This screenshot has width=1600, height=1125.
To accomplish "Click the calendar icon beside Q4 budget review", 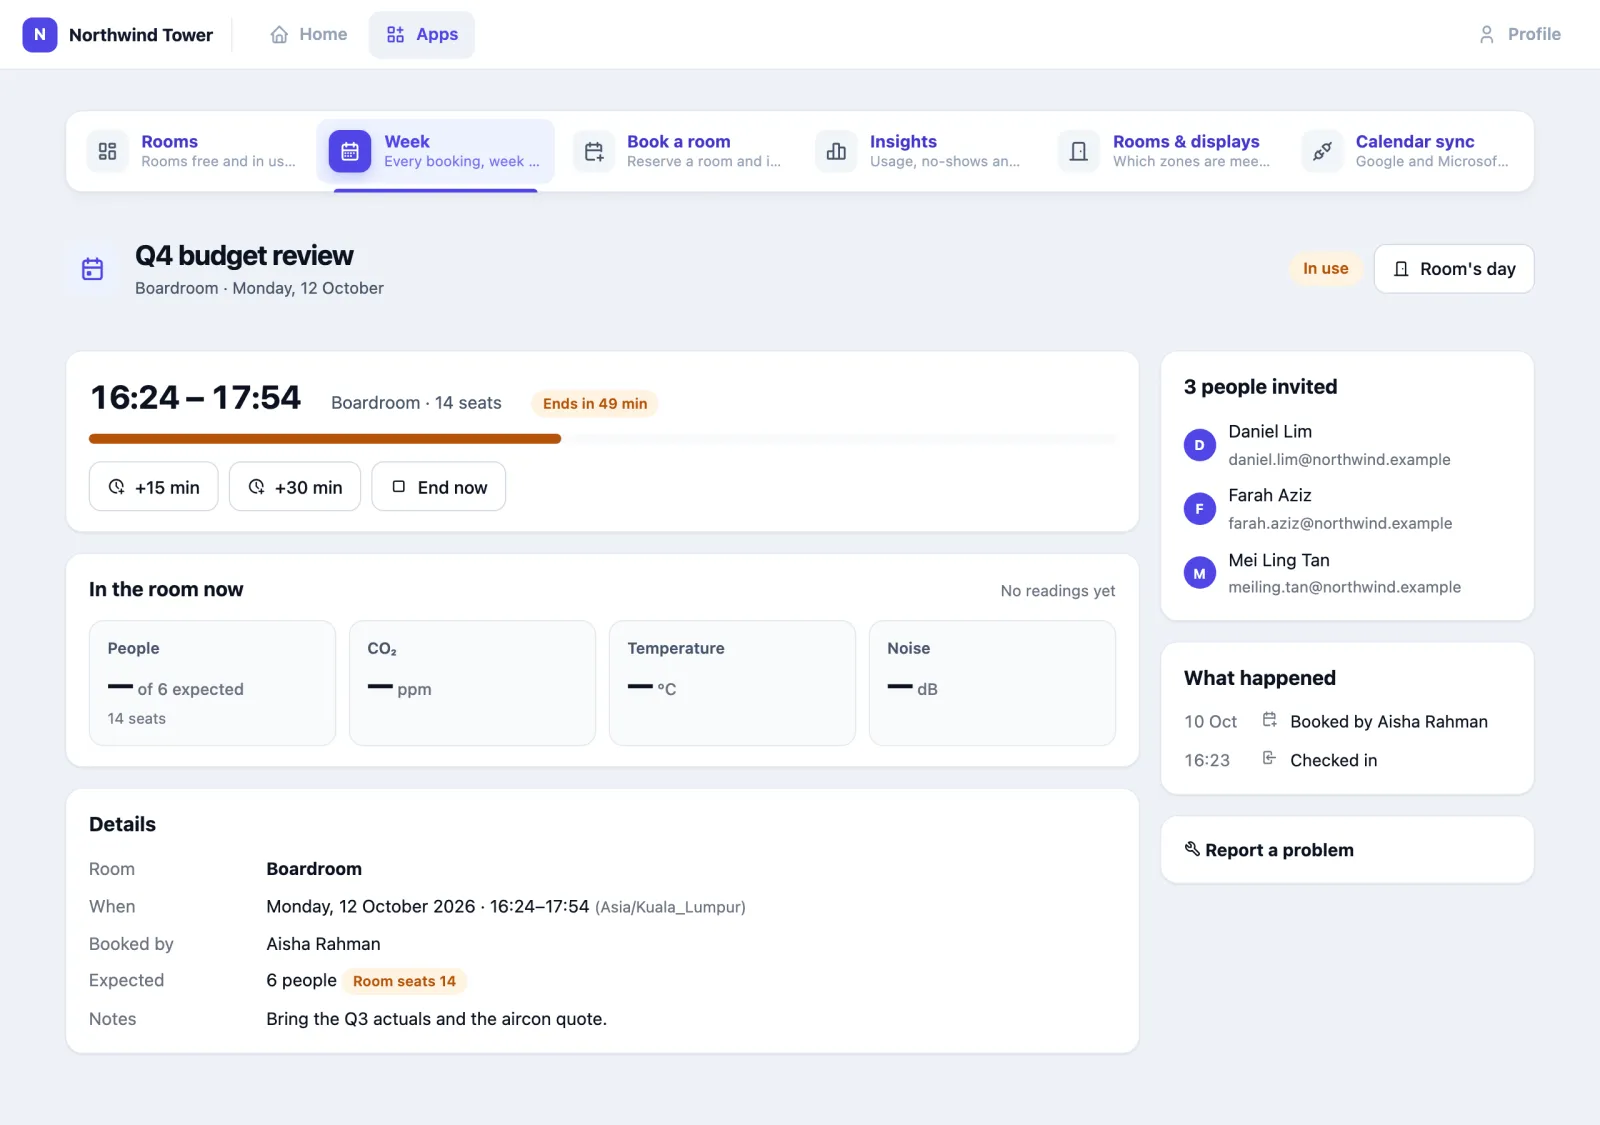I will [93, 269].
